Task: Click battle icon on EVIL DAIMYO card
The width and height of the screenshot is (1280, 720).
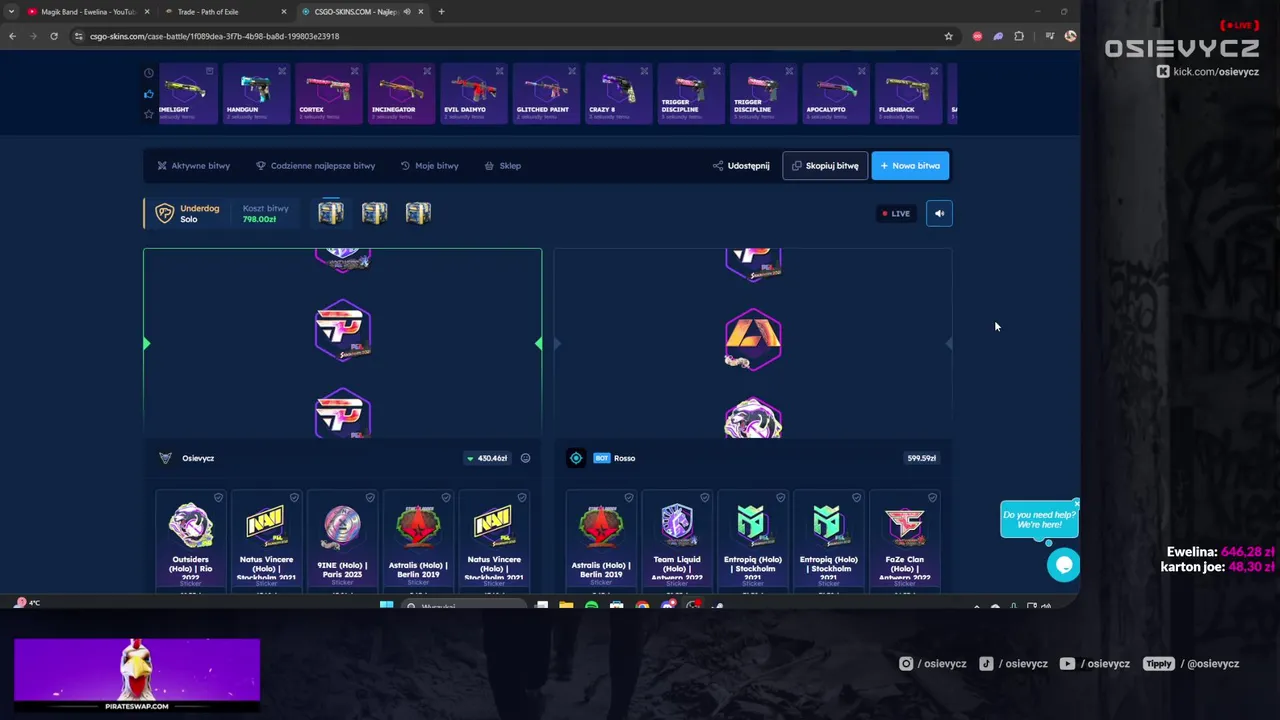Action: pyautogui.click(x=499, y=71)
